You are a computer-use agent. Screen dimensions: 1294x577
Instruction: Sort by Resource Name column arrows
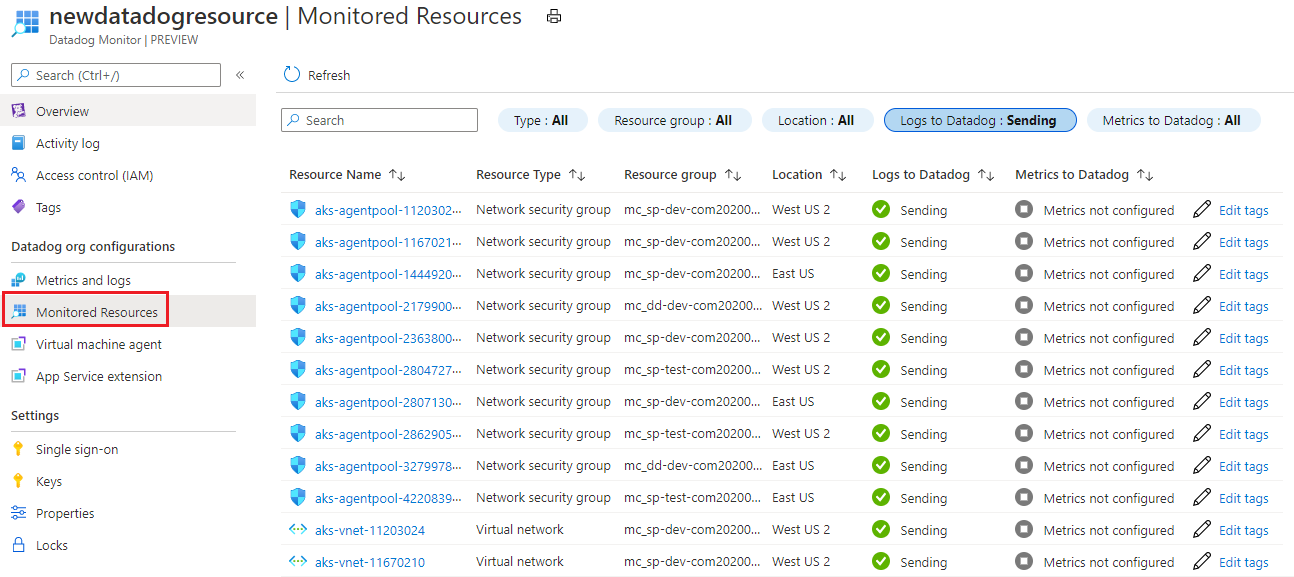tap(397, 175)
